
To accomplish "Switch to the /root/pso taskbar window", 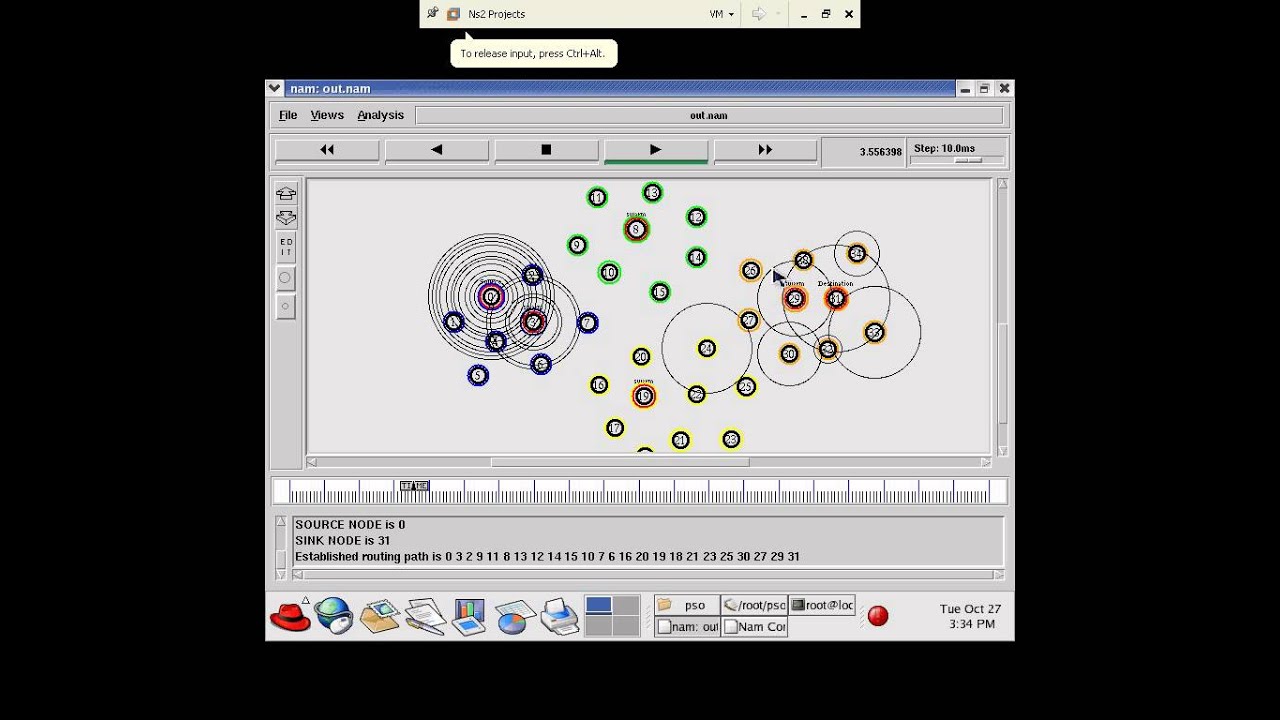I will click(x=754, y=605).
